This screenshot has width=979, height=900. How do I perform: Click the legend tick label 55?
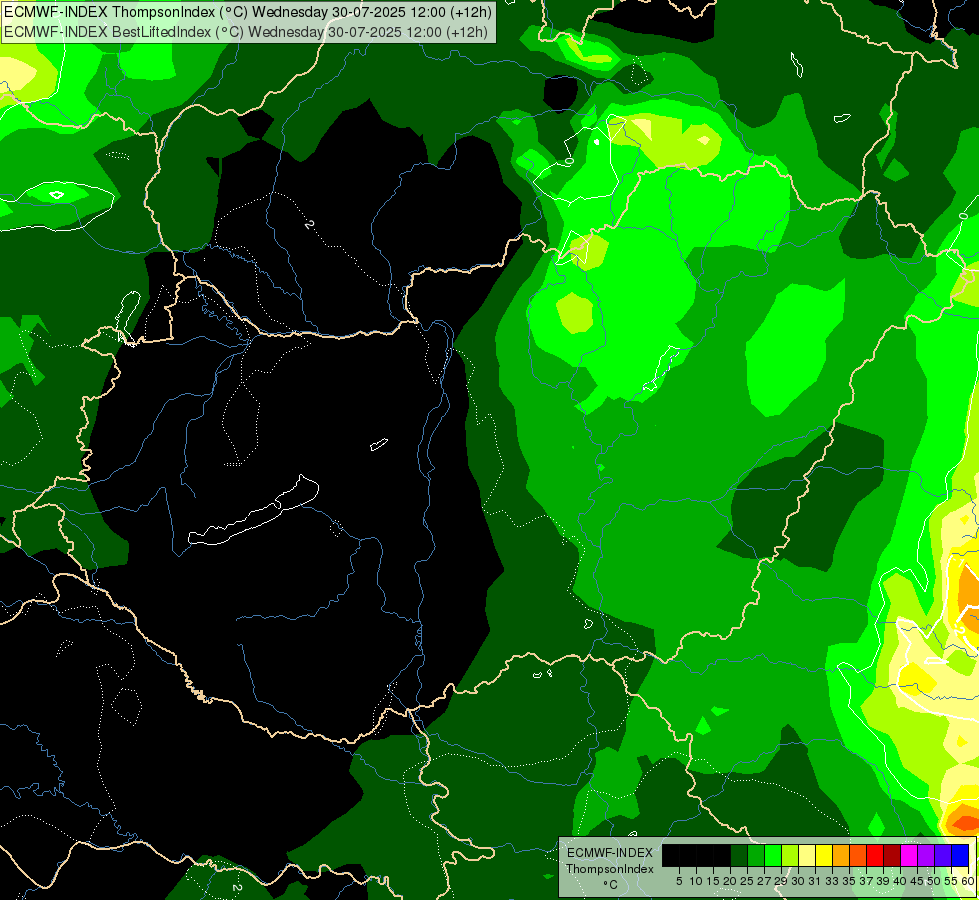point(952,881)
